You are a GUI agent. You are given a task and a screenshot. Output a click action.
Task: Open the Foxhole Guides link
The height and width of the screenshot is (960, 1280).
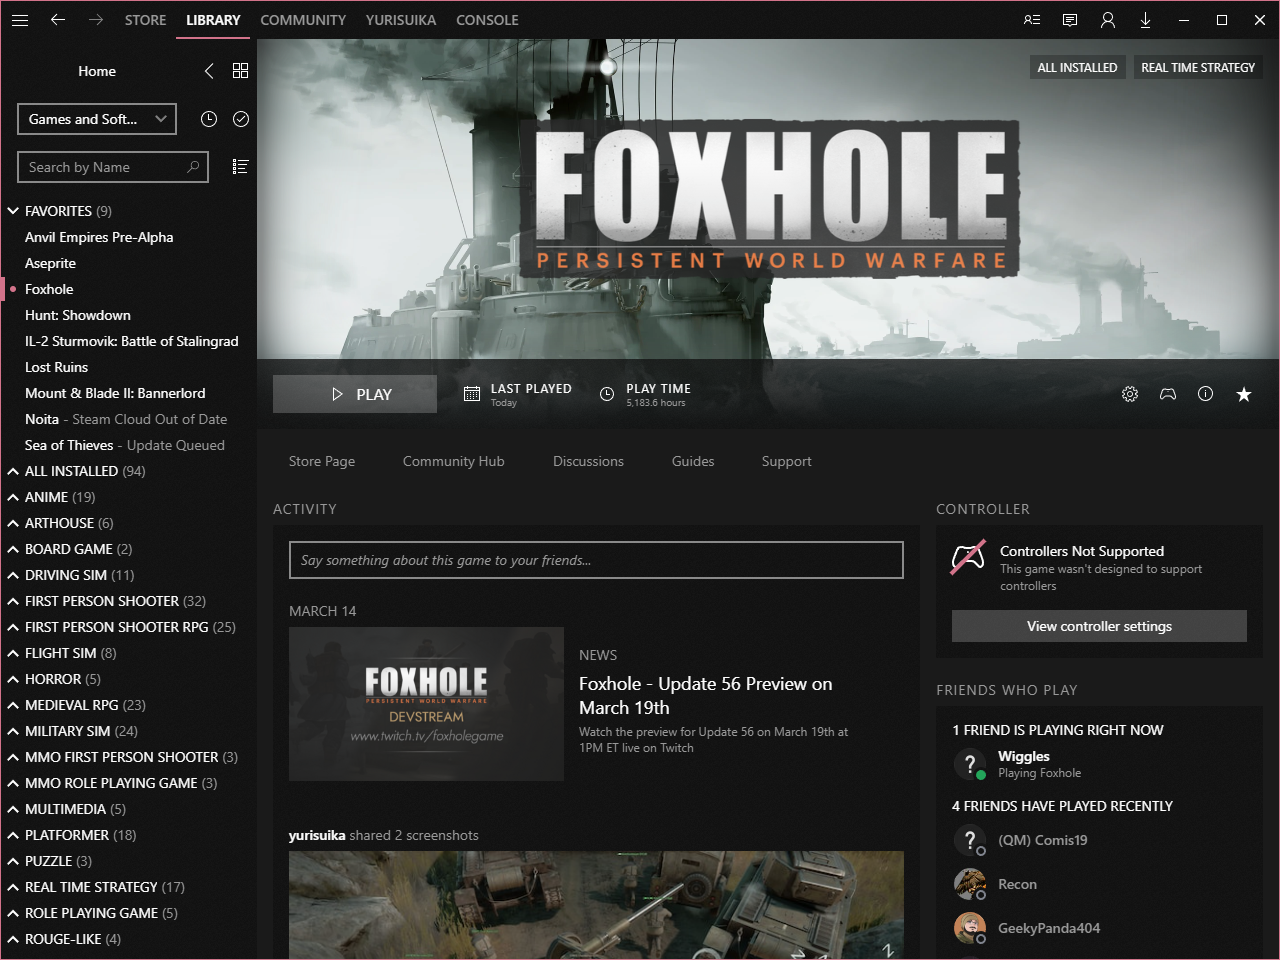693,461
